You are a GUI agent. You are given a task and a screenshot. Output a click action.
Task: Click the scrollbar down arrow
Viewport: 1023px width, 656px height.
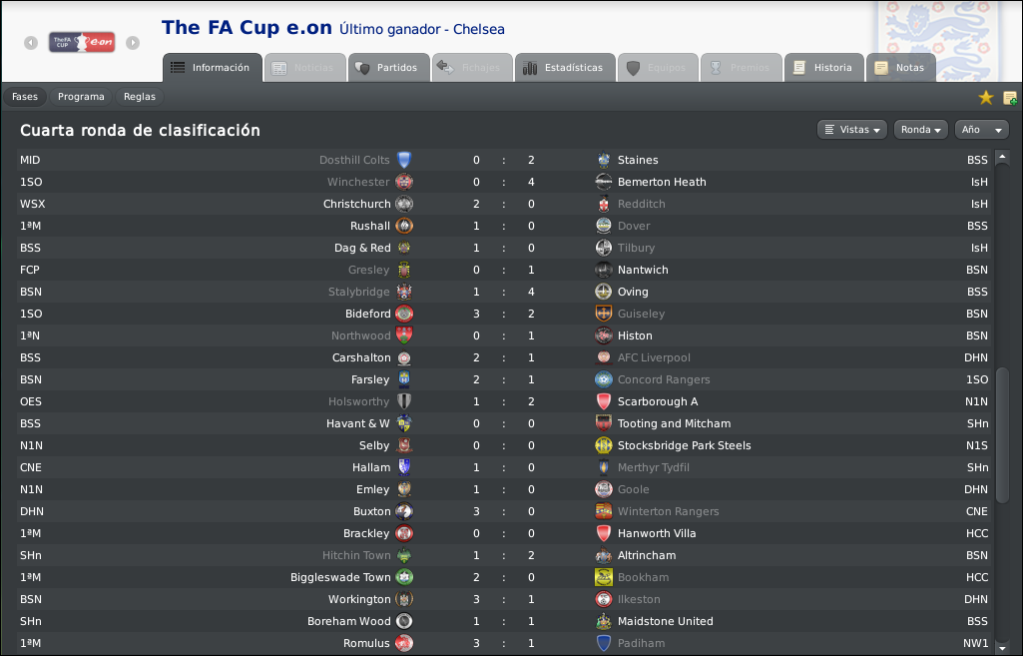1003,647
